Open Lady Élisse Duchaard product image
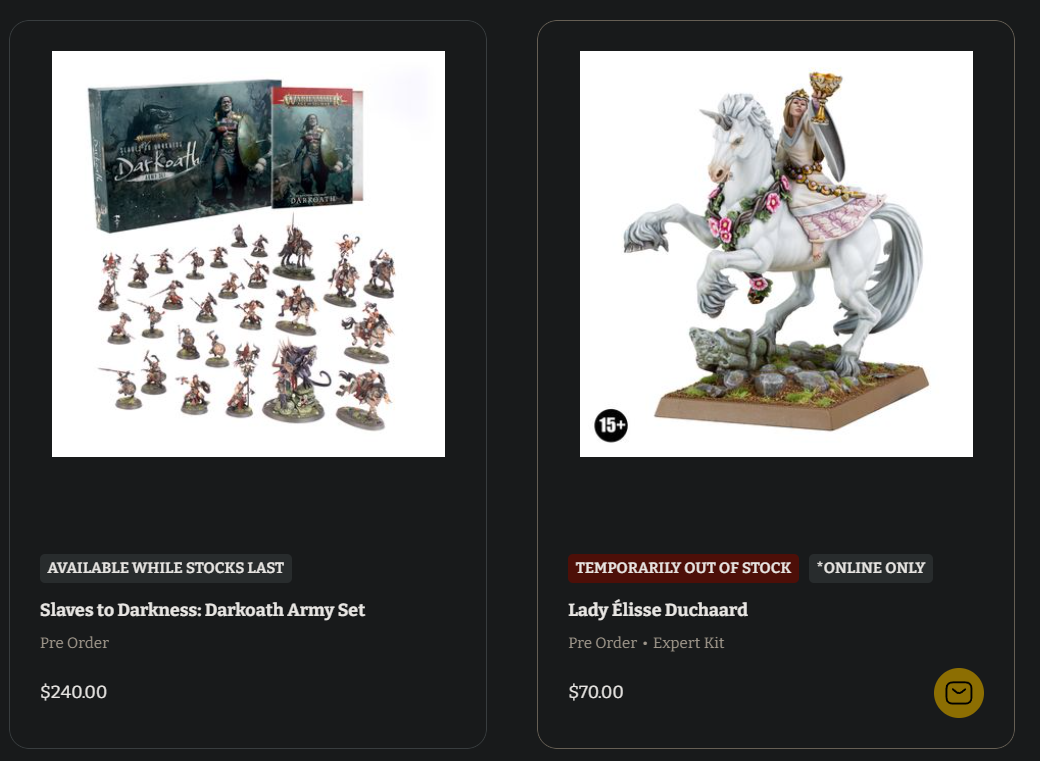Screen dimensions: 1040x761 point(776,253)
